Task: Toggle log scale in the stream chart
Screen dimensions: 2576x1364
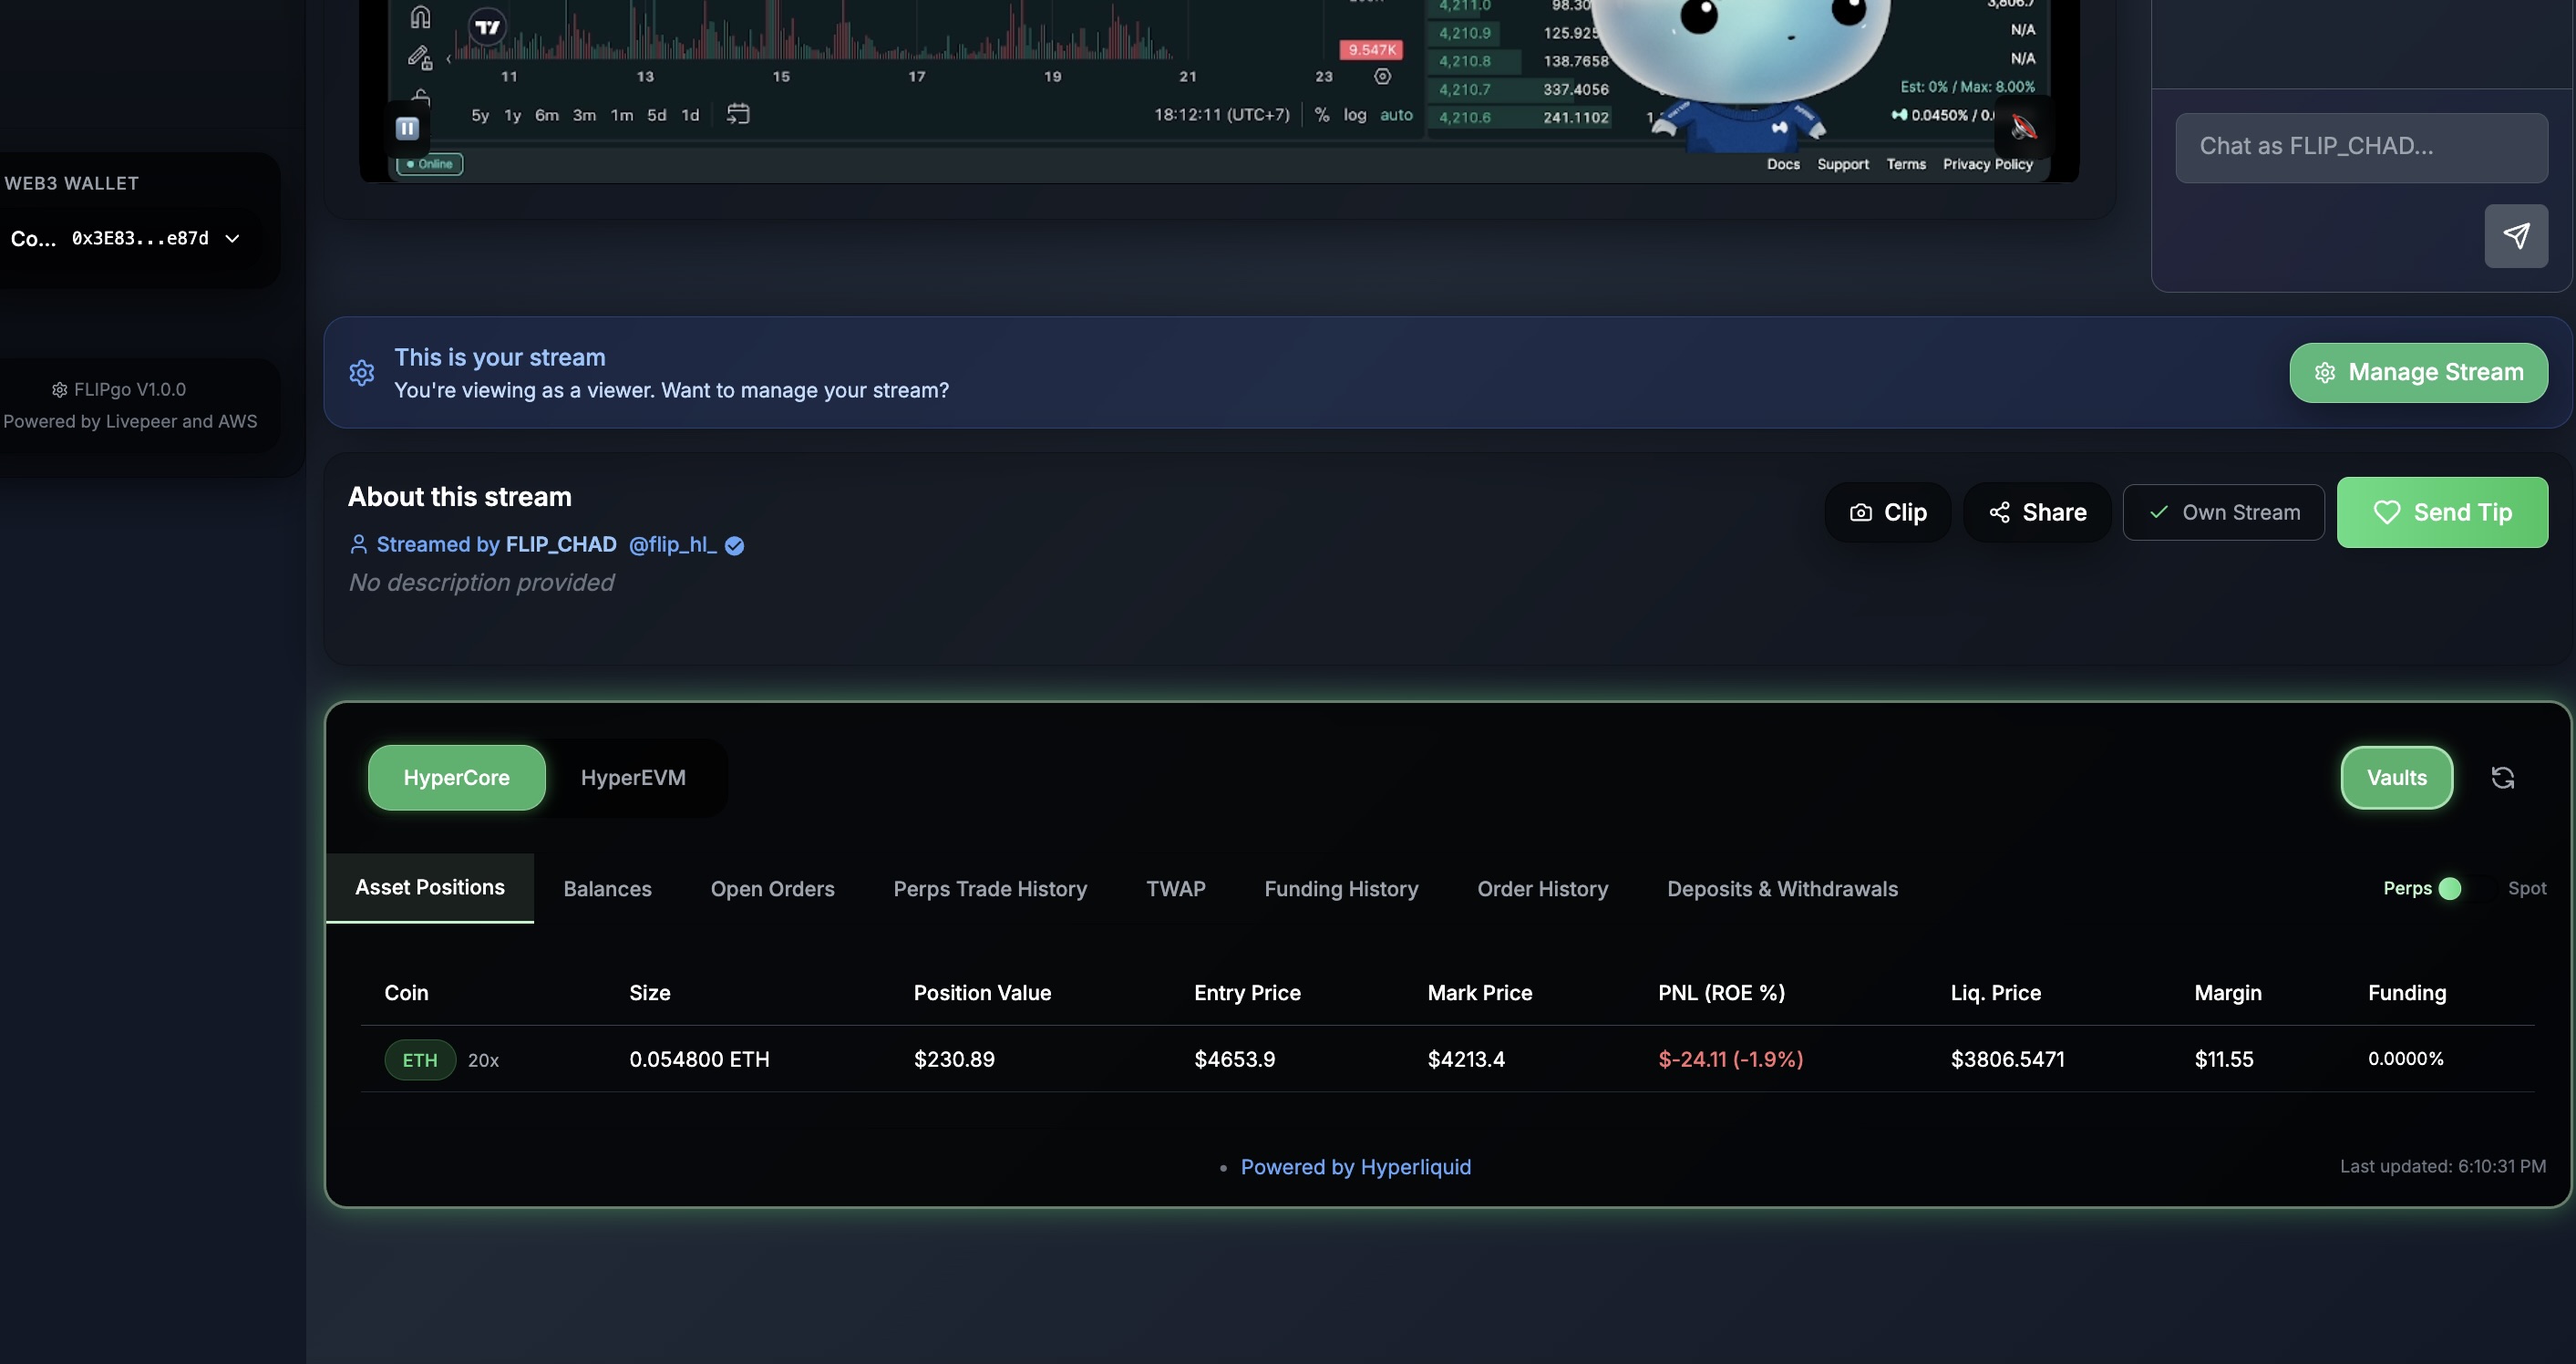Action: pos(1354,115)
